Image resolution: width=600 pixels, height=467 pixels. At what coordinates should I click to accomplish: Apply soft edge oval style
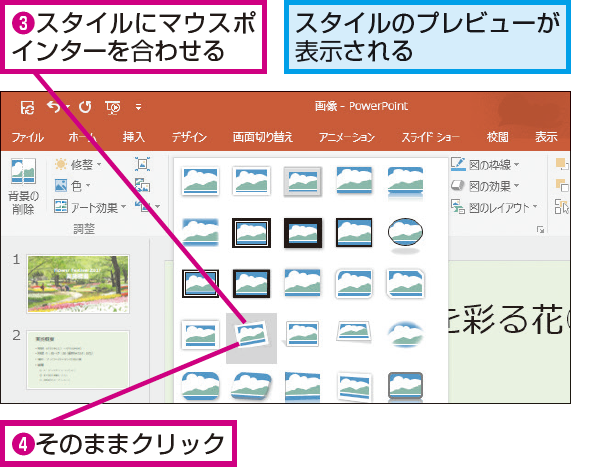(405, 334)
